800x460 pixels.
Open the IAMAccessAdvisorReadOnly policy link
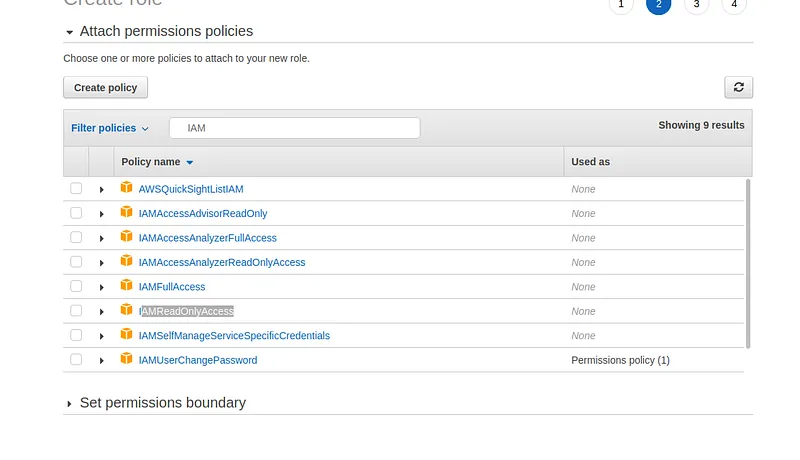click(x=203, y=214)
